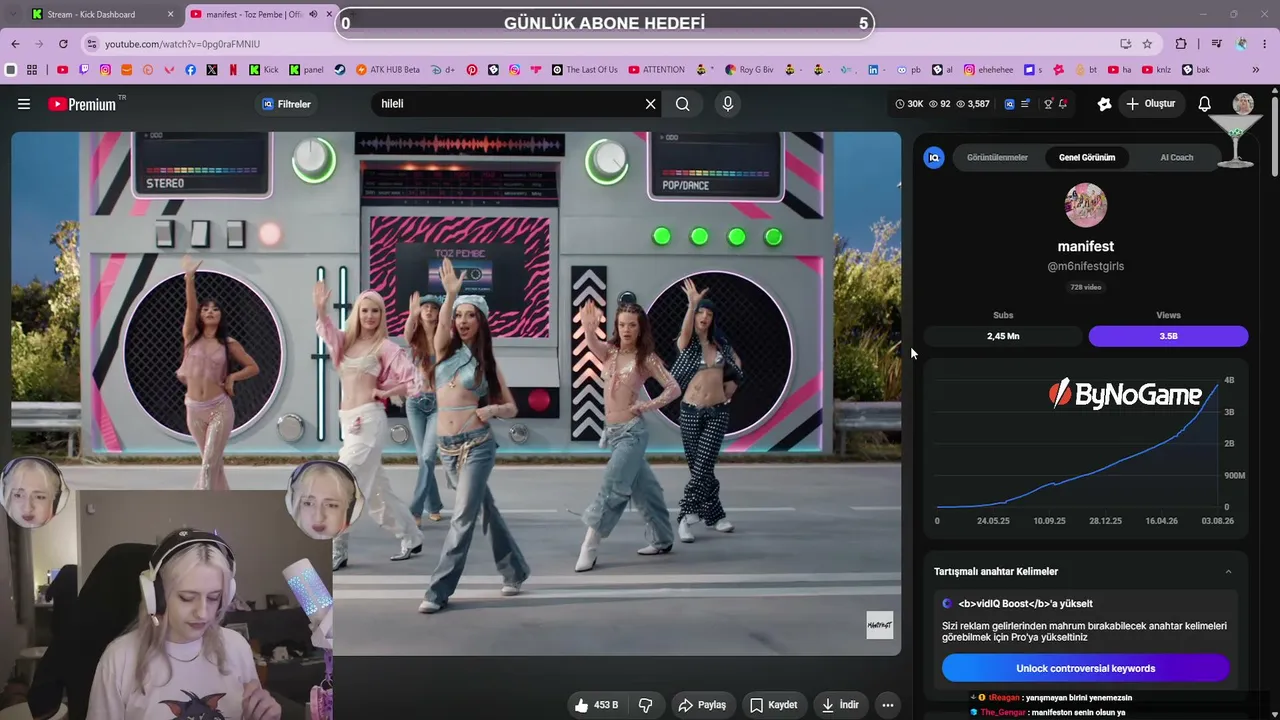Open the Roy G Biv bookmark
The height and width of the screenshot is (720, 1280).
(x=749, y=70)
